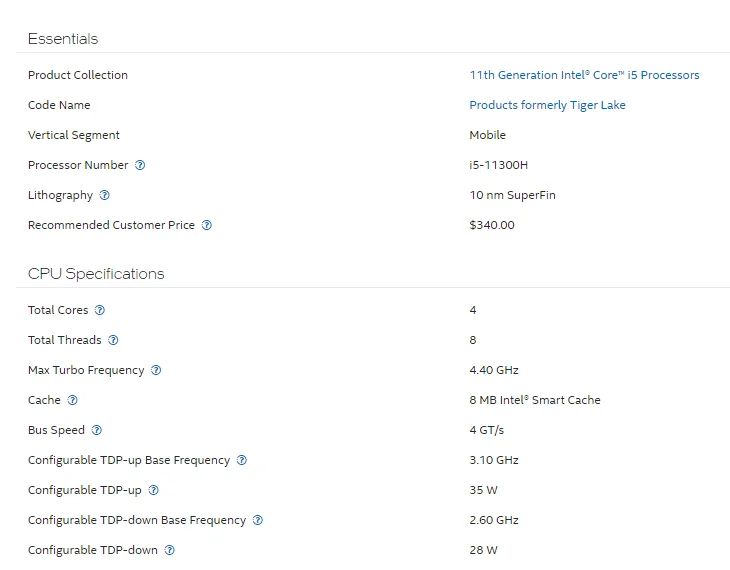This screenshot has width=730, height=570.
Task: Click the 10 nm SuperFin lithography value
Action: tap(512, 195)
